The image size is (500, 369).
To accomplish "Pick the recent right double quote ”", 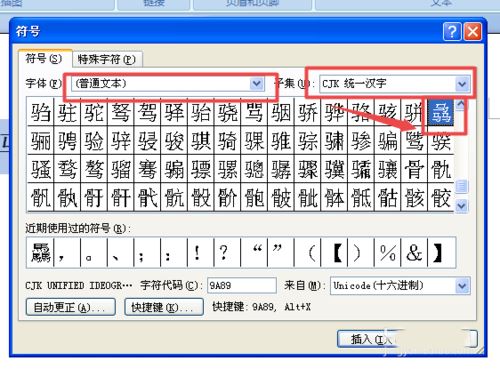I will point(281,253).
